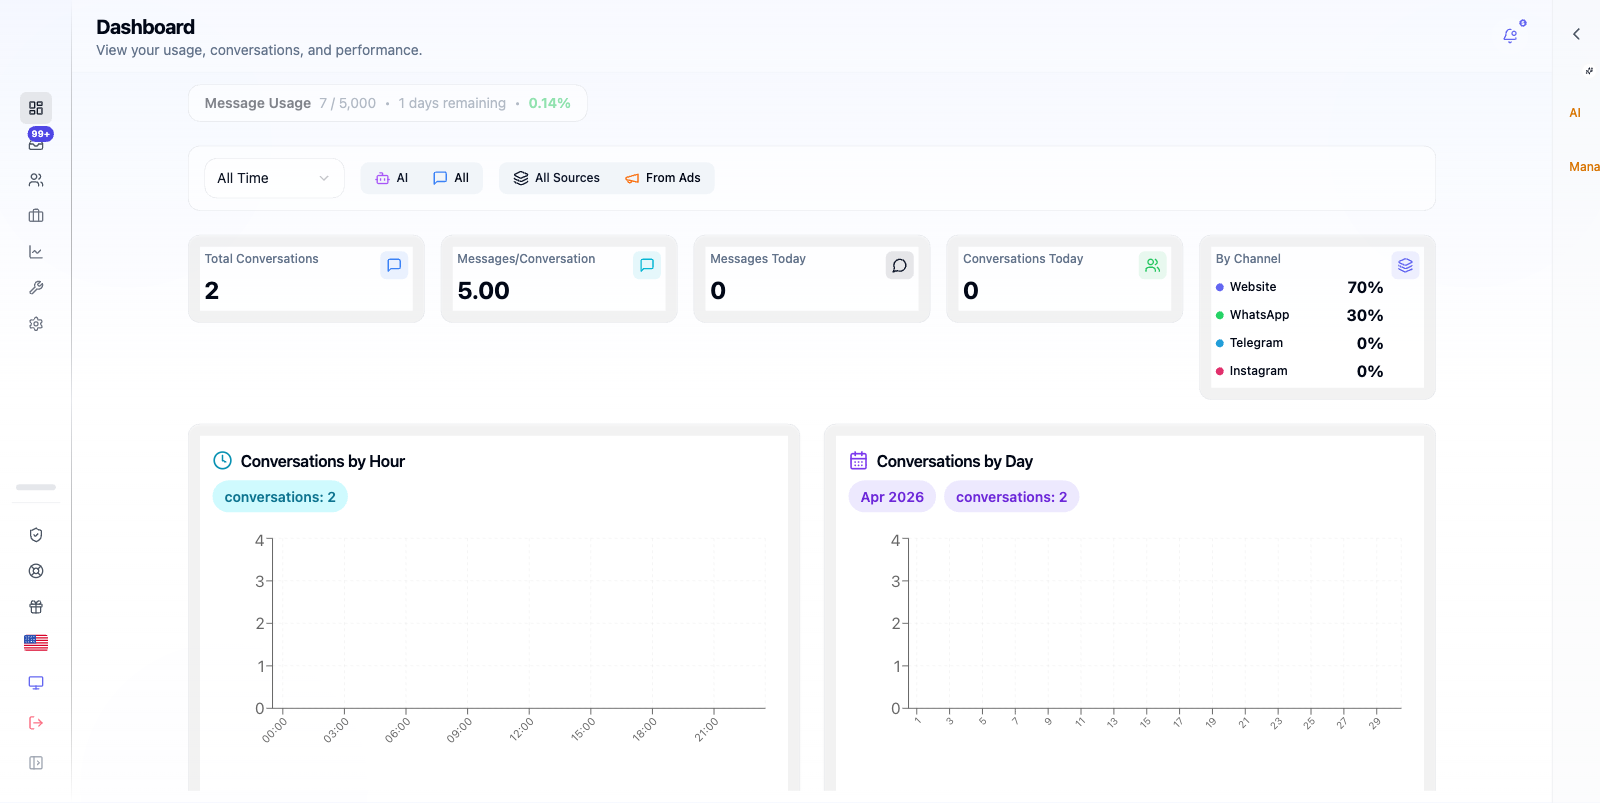Click the gift box icon in sidebar
This screenshot has height=803, width=1600.
[36, 607]
